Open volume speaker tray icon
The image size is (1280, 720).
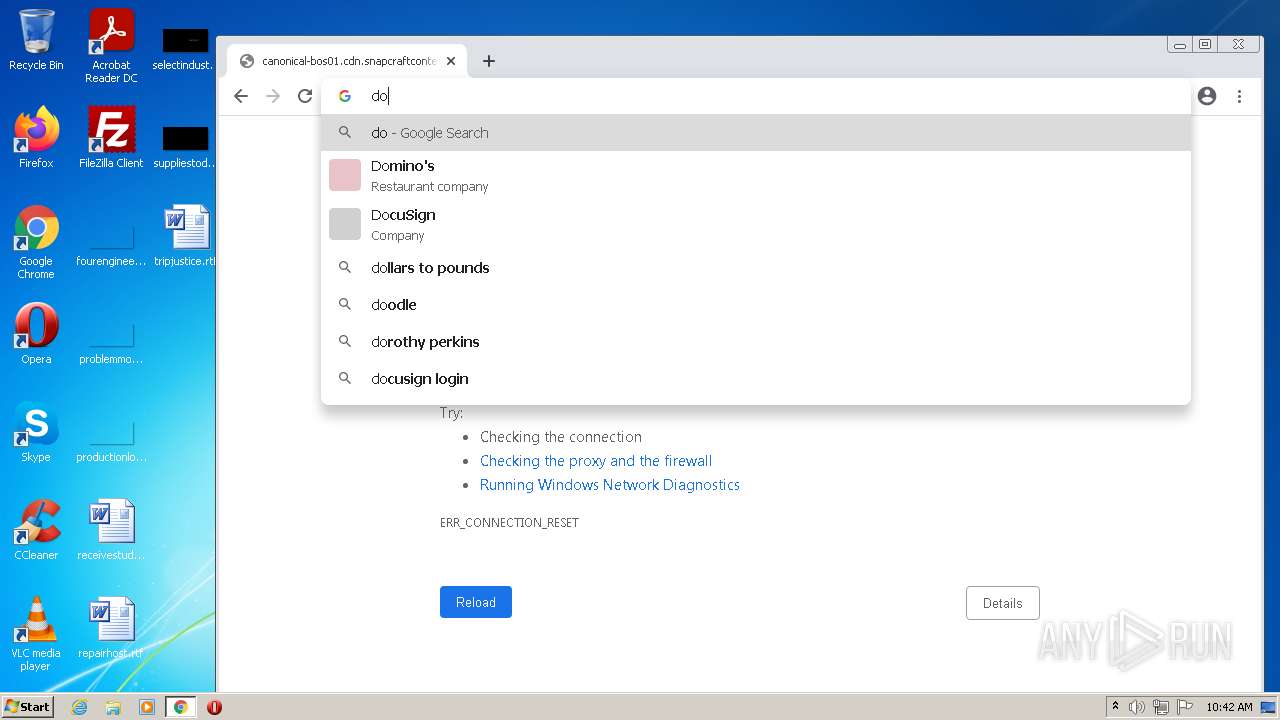point(1137,707)
